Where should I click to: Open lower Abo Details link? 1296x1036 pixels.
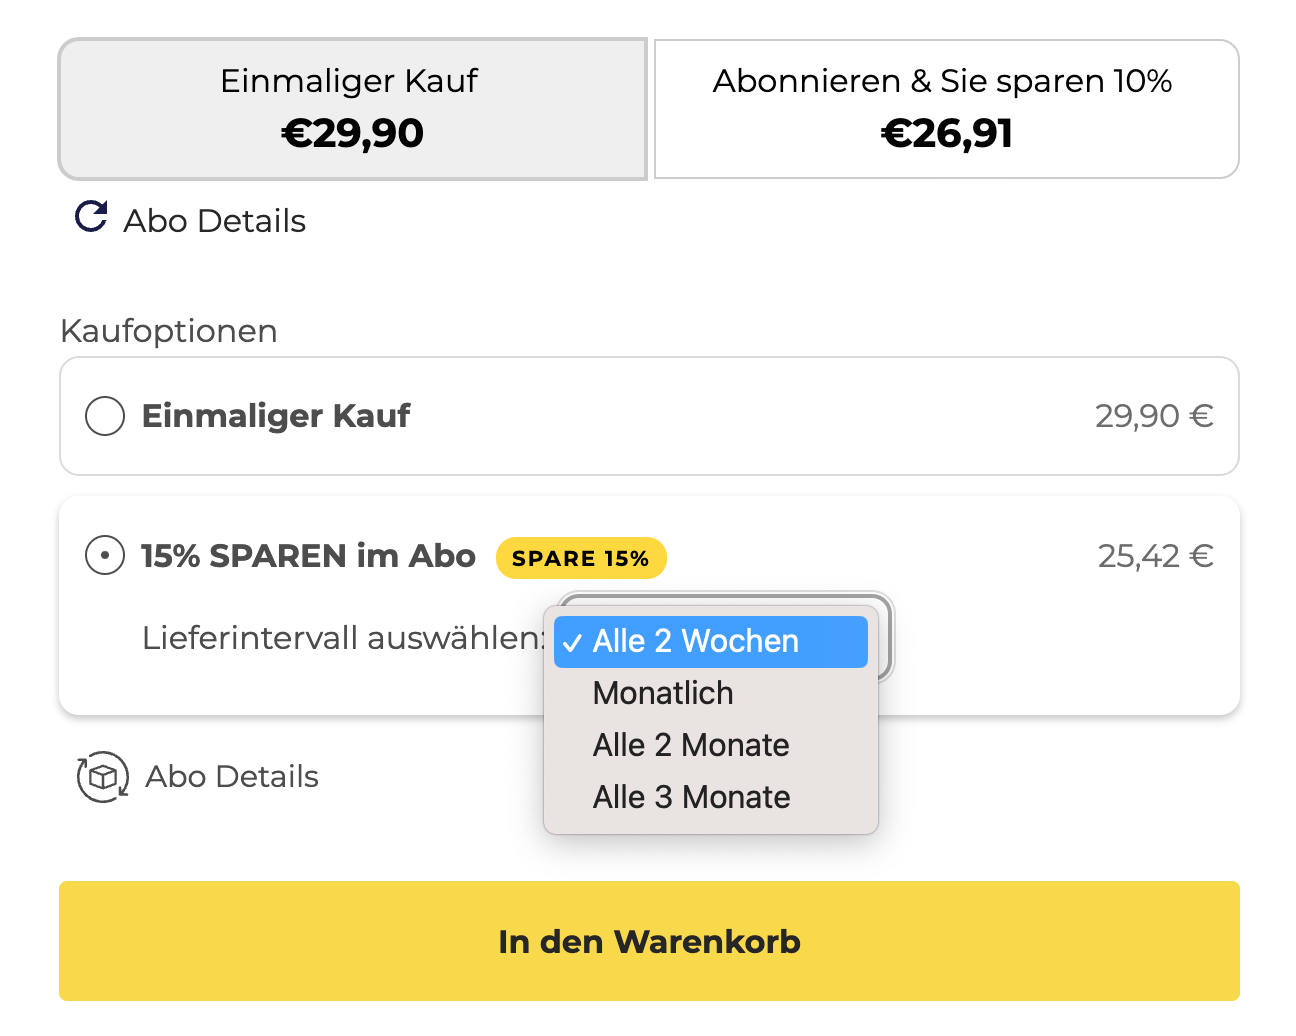232,777
